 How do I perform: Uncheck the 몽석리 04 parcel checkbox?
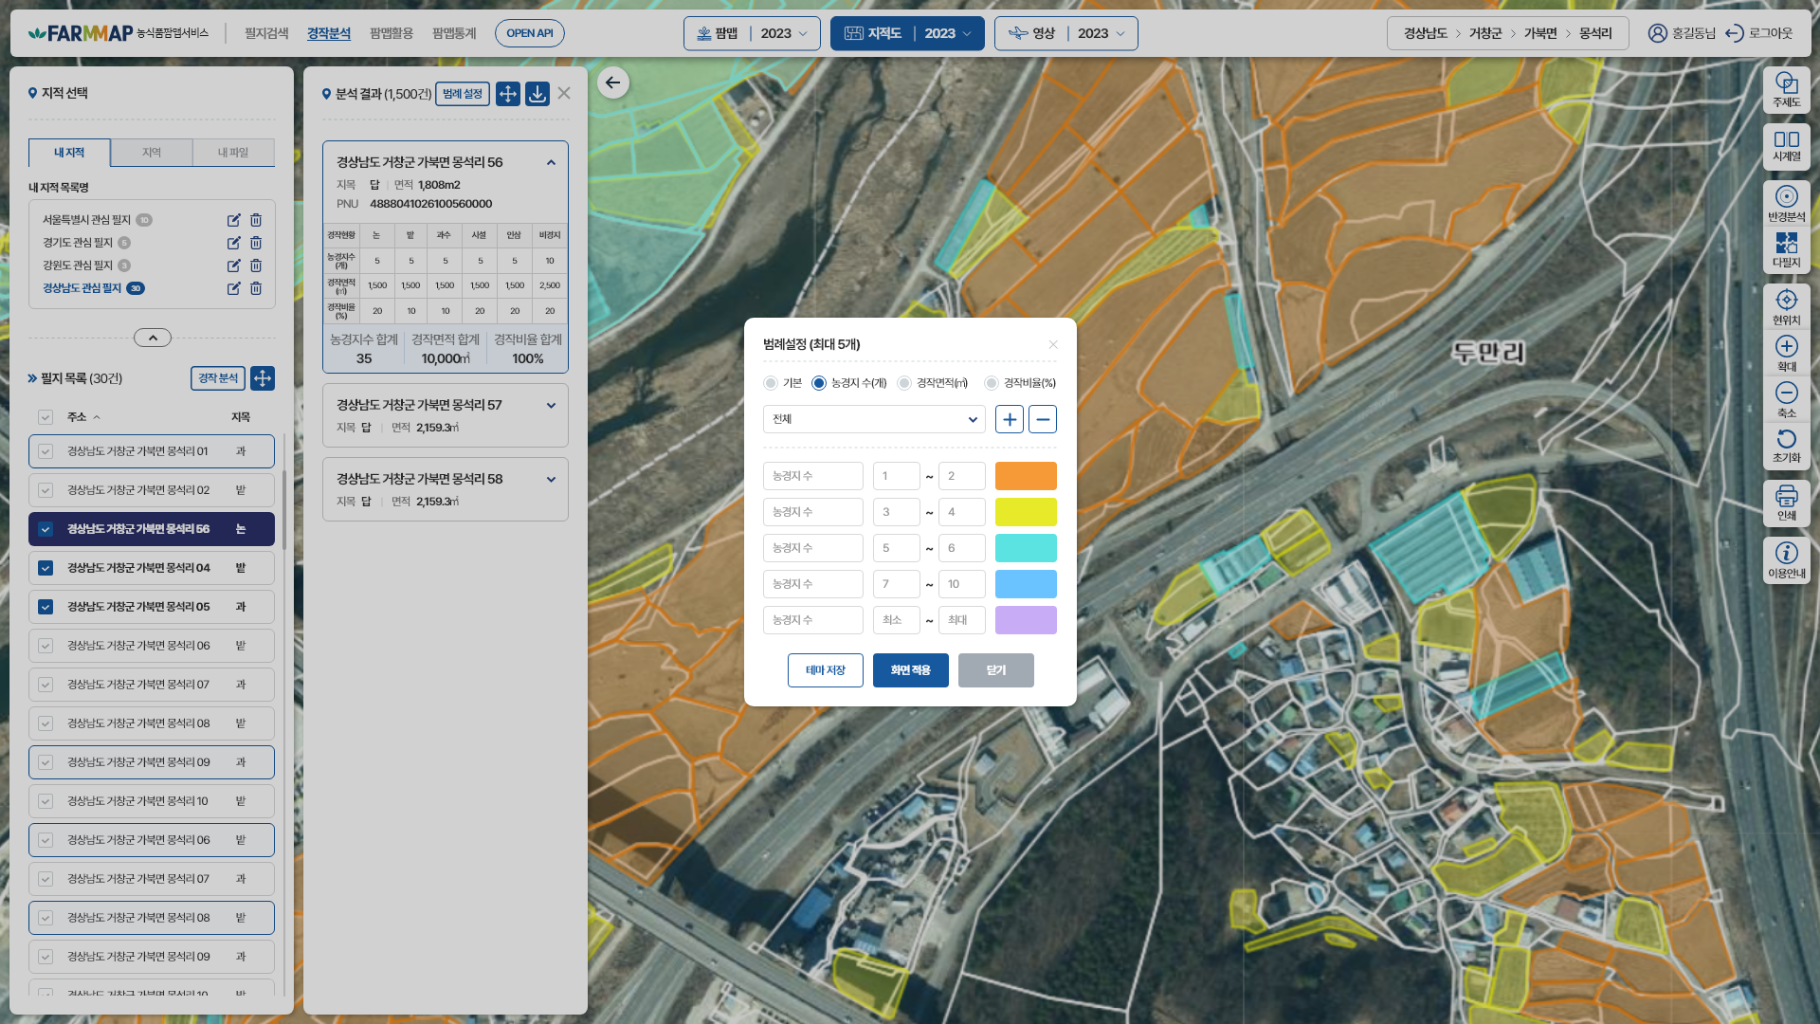(x=45, y=568)
